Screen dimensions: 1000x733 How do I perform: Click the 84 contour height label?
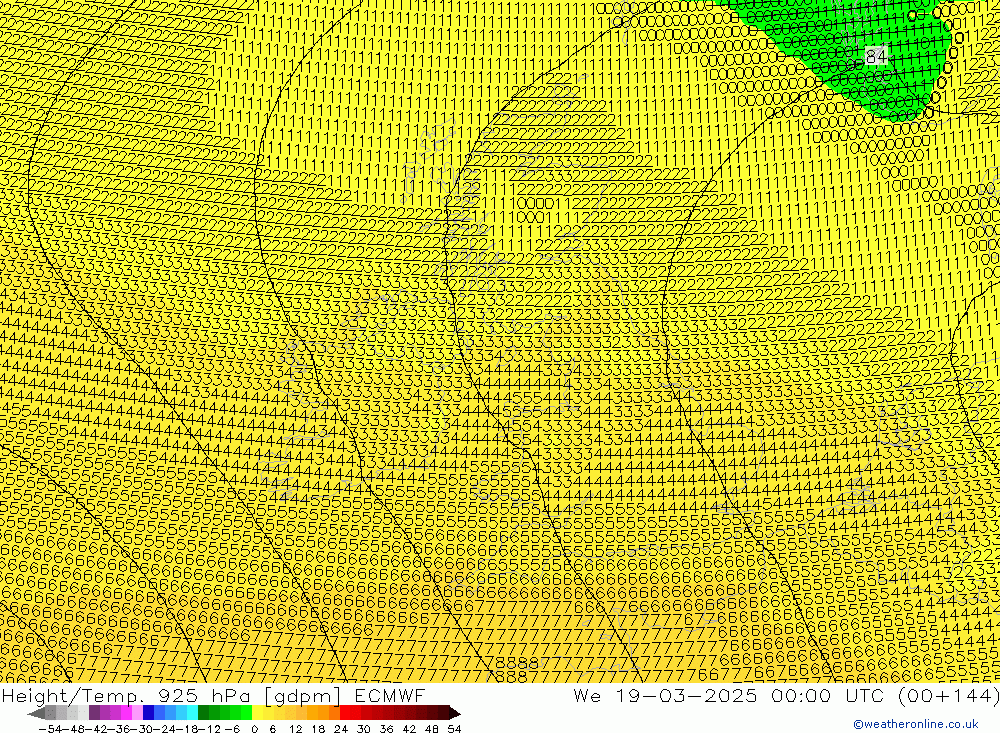point(876,56)
